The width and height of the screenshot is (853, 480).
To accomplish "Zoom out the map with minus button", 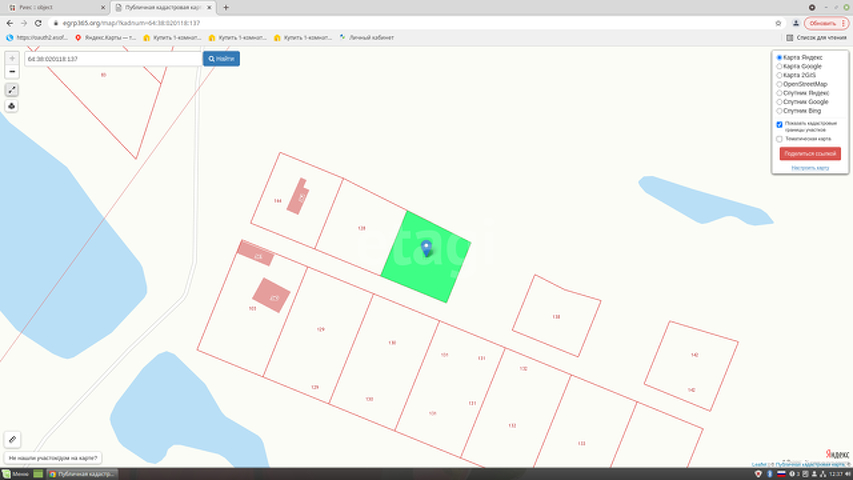I will pyautogui.click(x=12, y=72).
